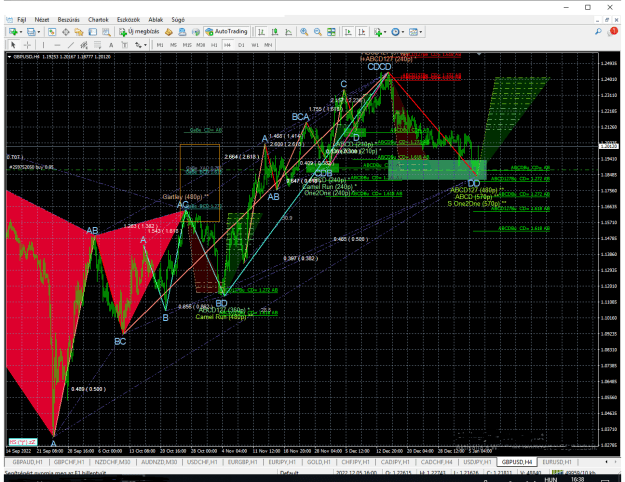
Task: Toggle the AutoTrading button
Action: click(226, 32)
